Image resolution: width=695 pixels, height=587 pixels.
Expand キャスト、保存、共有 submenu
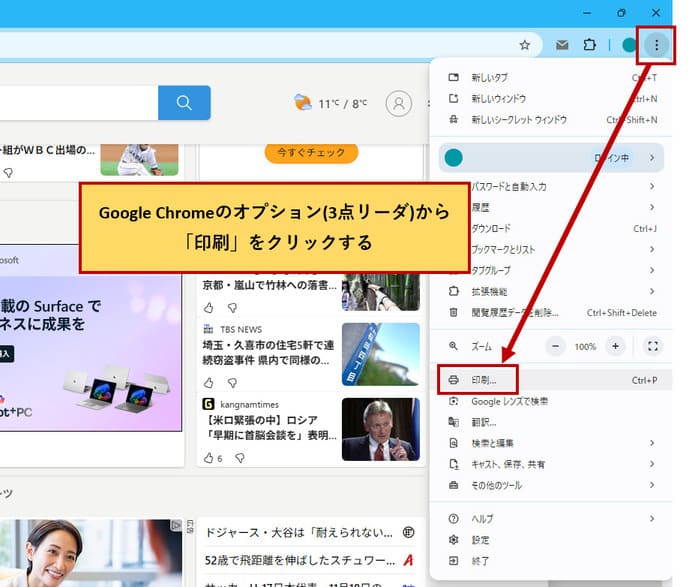coord(552,464)
